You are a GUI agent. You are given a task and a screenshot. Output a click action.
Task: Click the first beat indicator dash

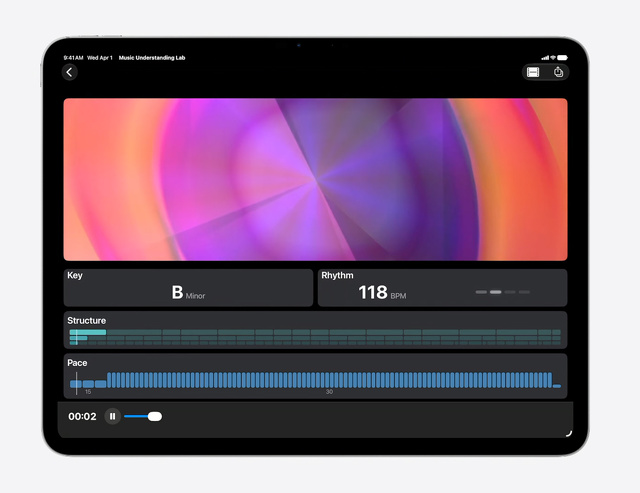pyautogui.click(x=481, y=292)
